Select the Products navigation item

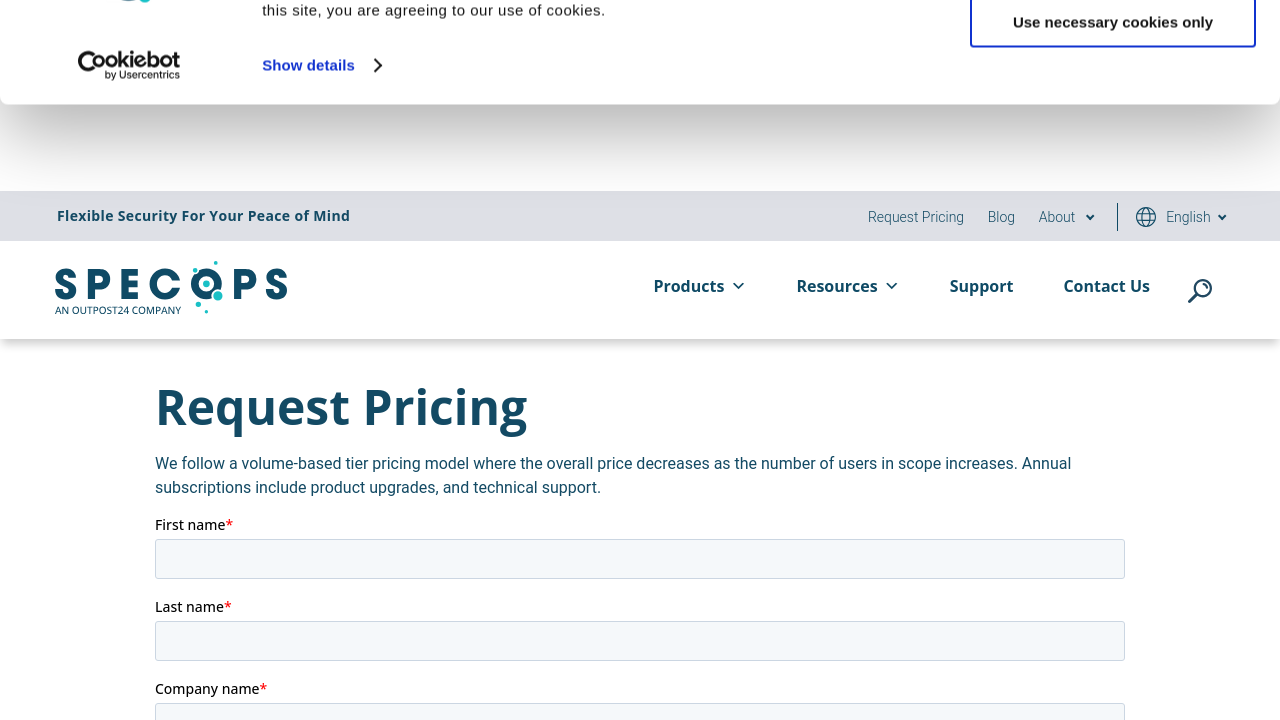pos(688,286)
